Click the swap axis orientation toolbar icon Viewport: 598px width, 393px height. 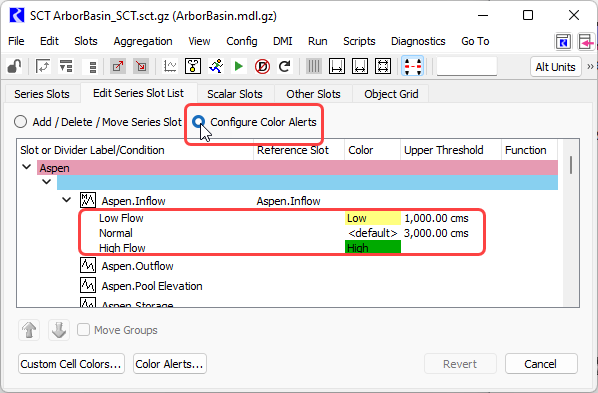point(43,67)
